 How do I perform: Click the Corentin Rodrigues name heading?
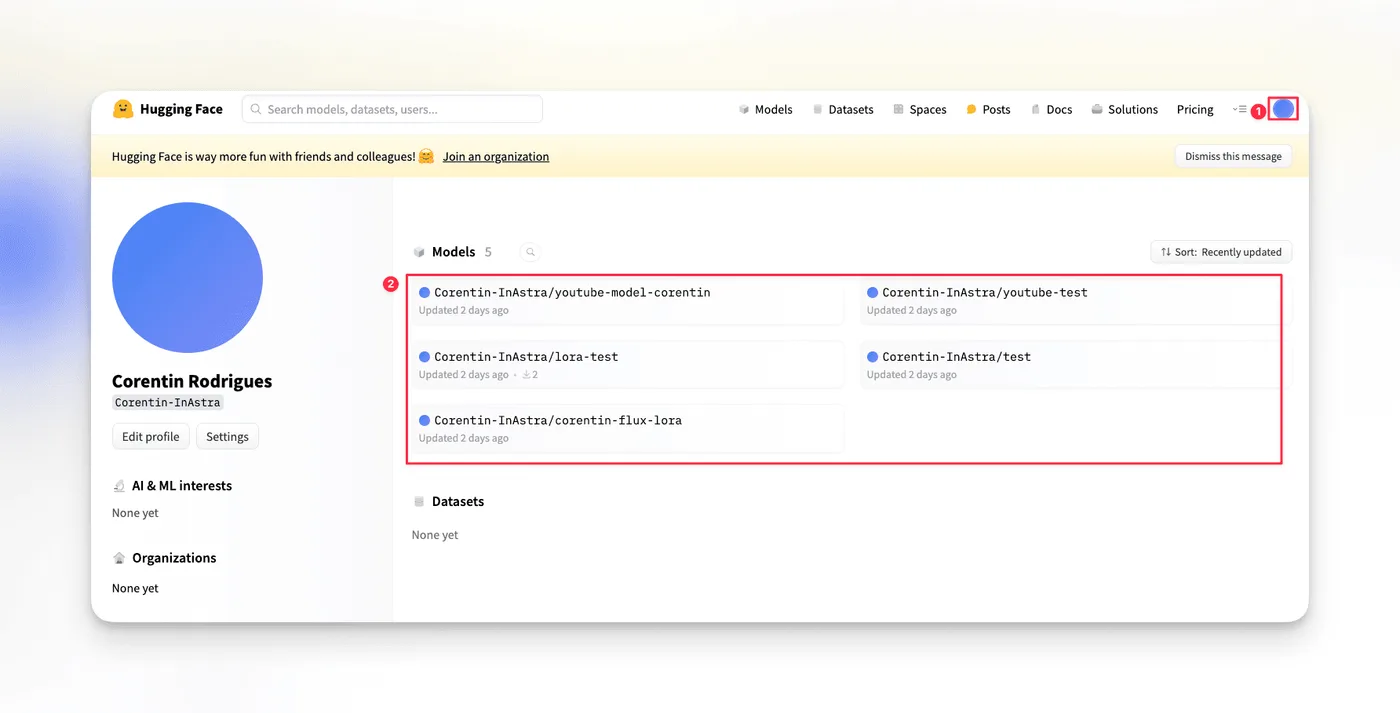click(x=192, y=381)
